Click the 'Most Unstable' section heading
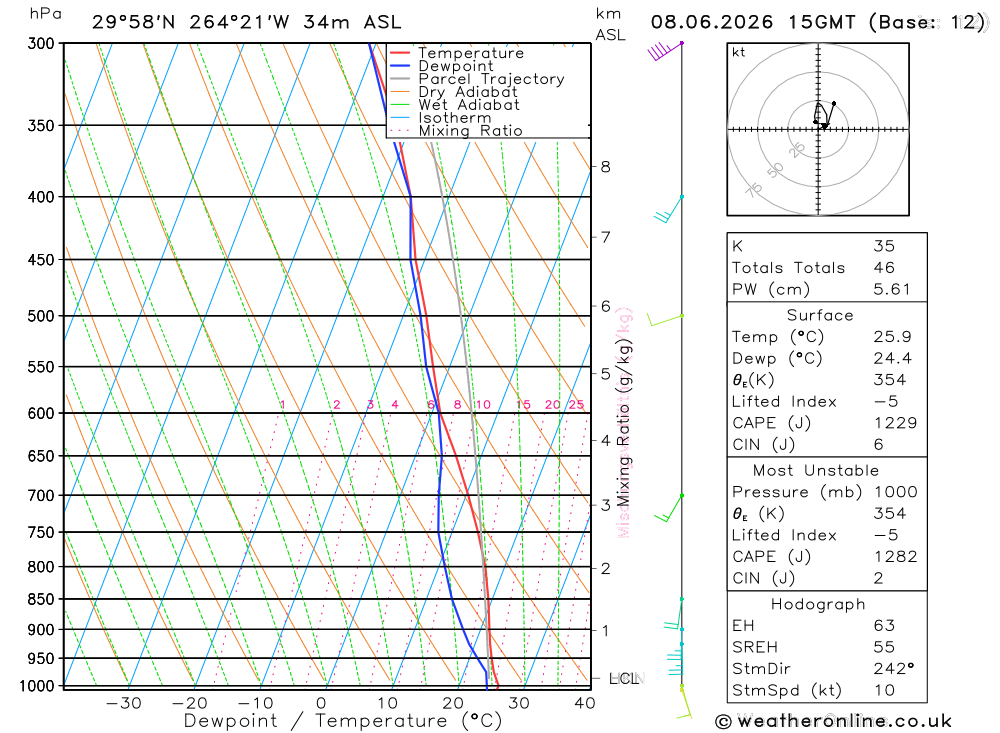This screenshot has height=733, width=1000. (816, 471)
